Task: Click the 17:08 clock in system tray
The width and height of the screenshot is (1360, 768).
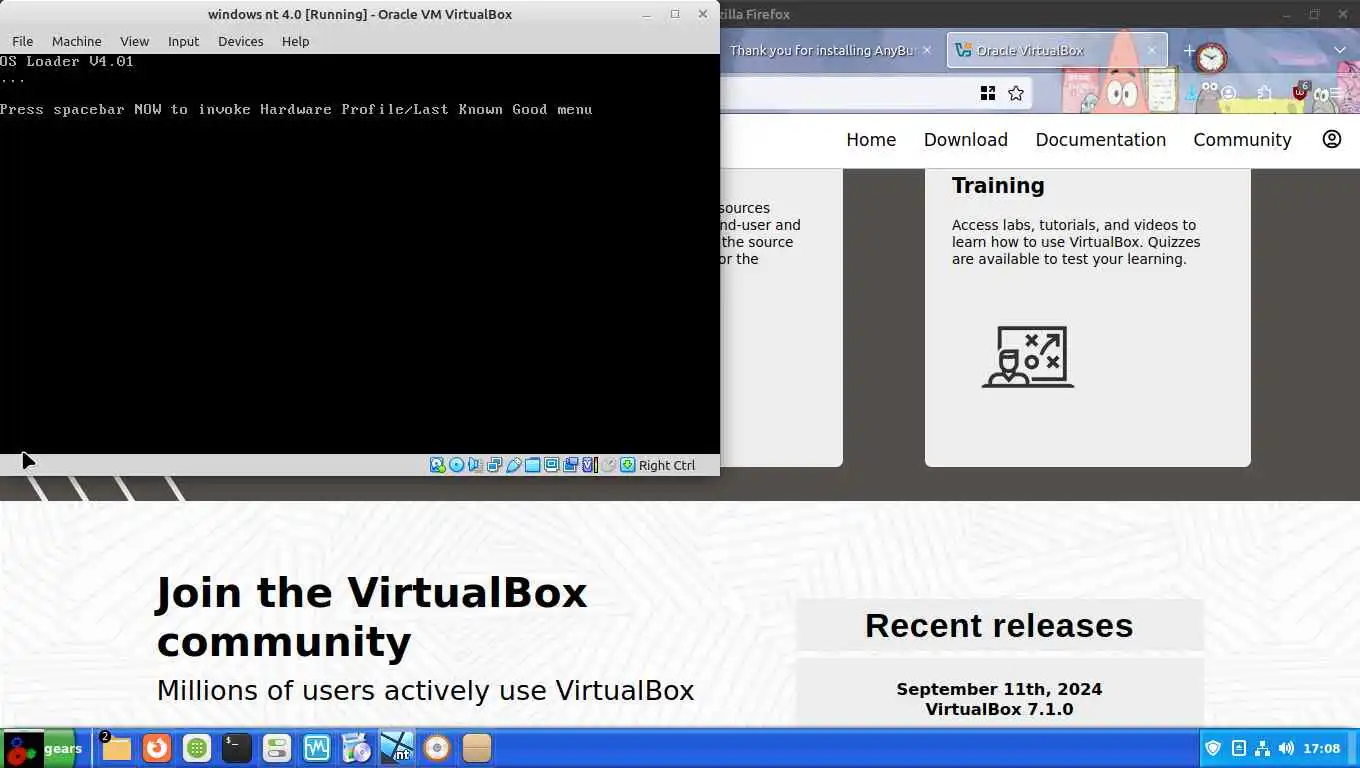Action: click(x=1322, y=748)
